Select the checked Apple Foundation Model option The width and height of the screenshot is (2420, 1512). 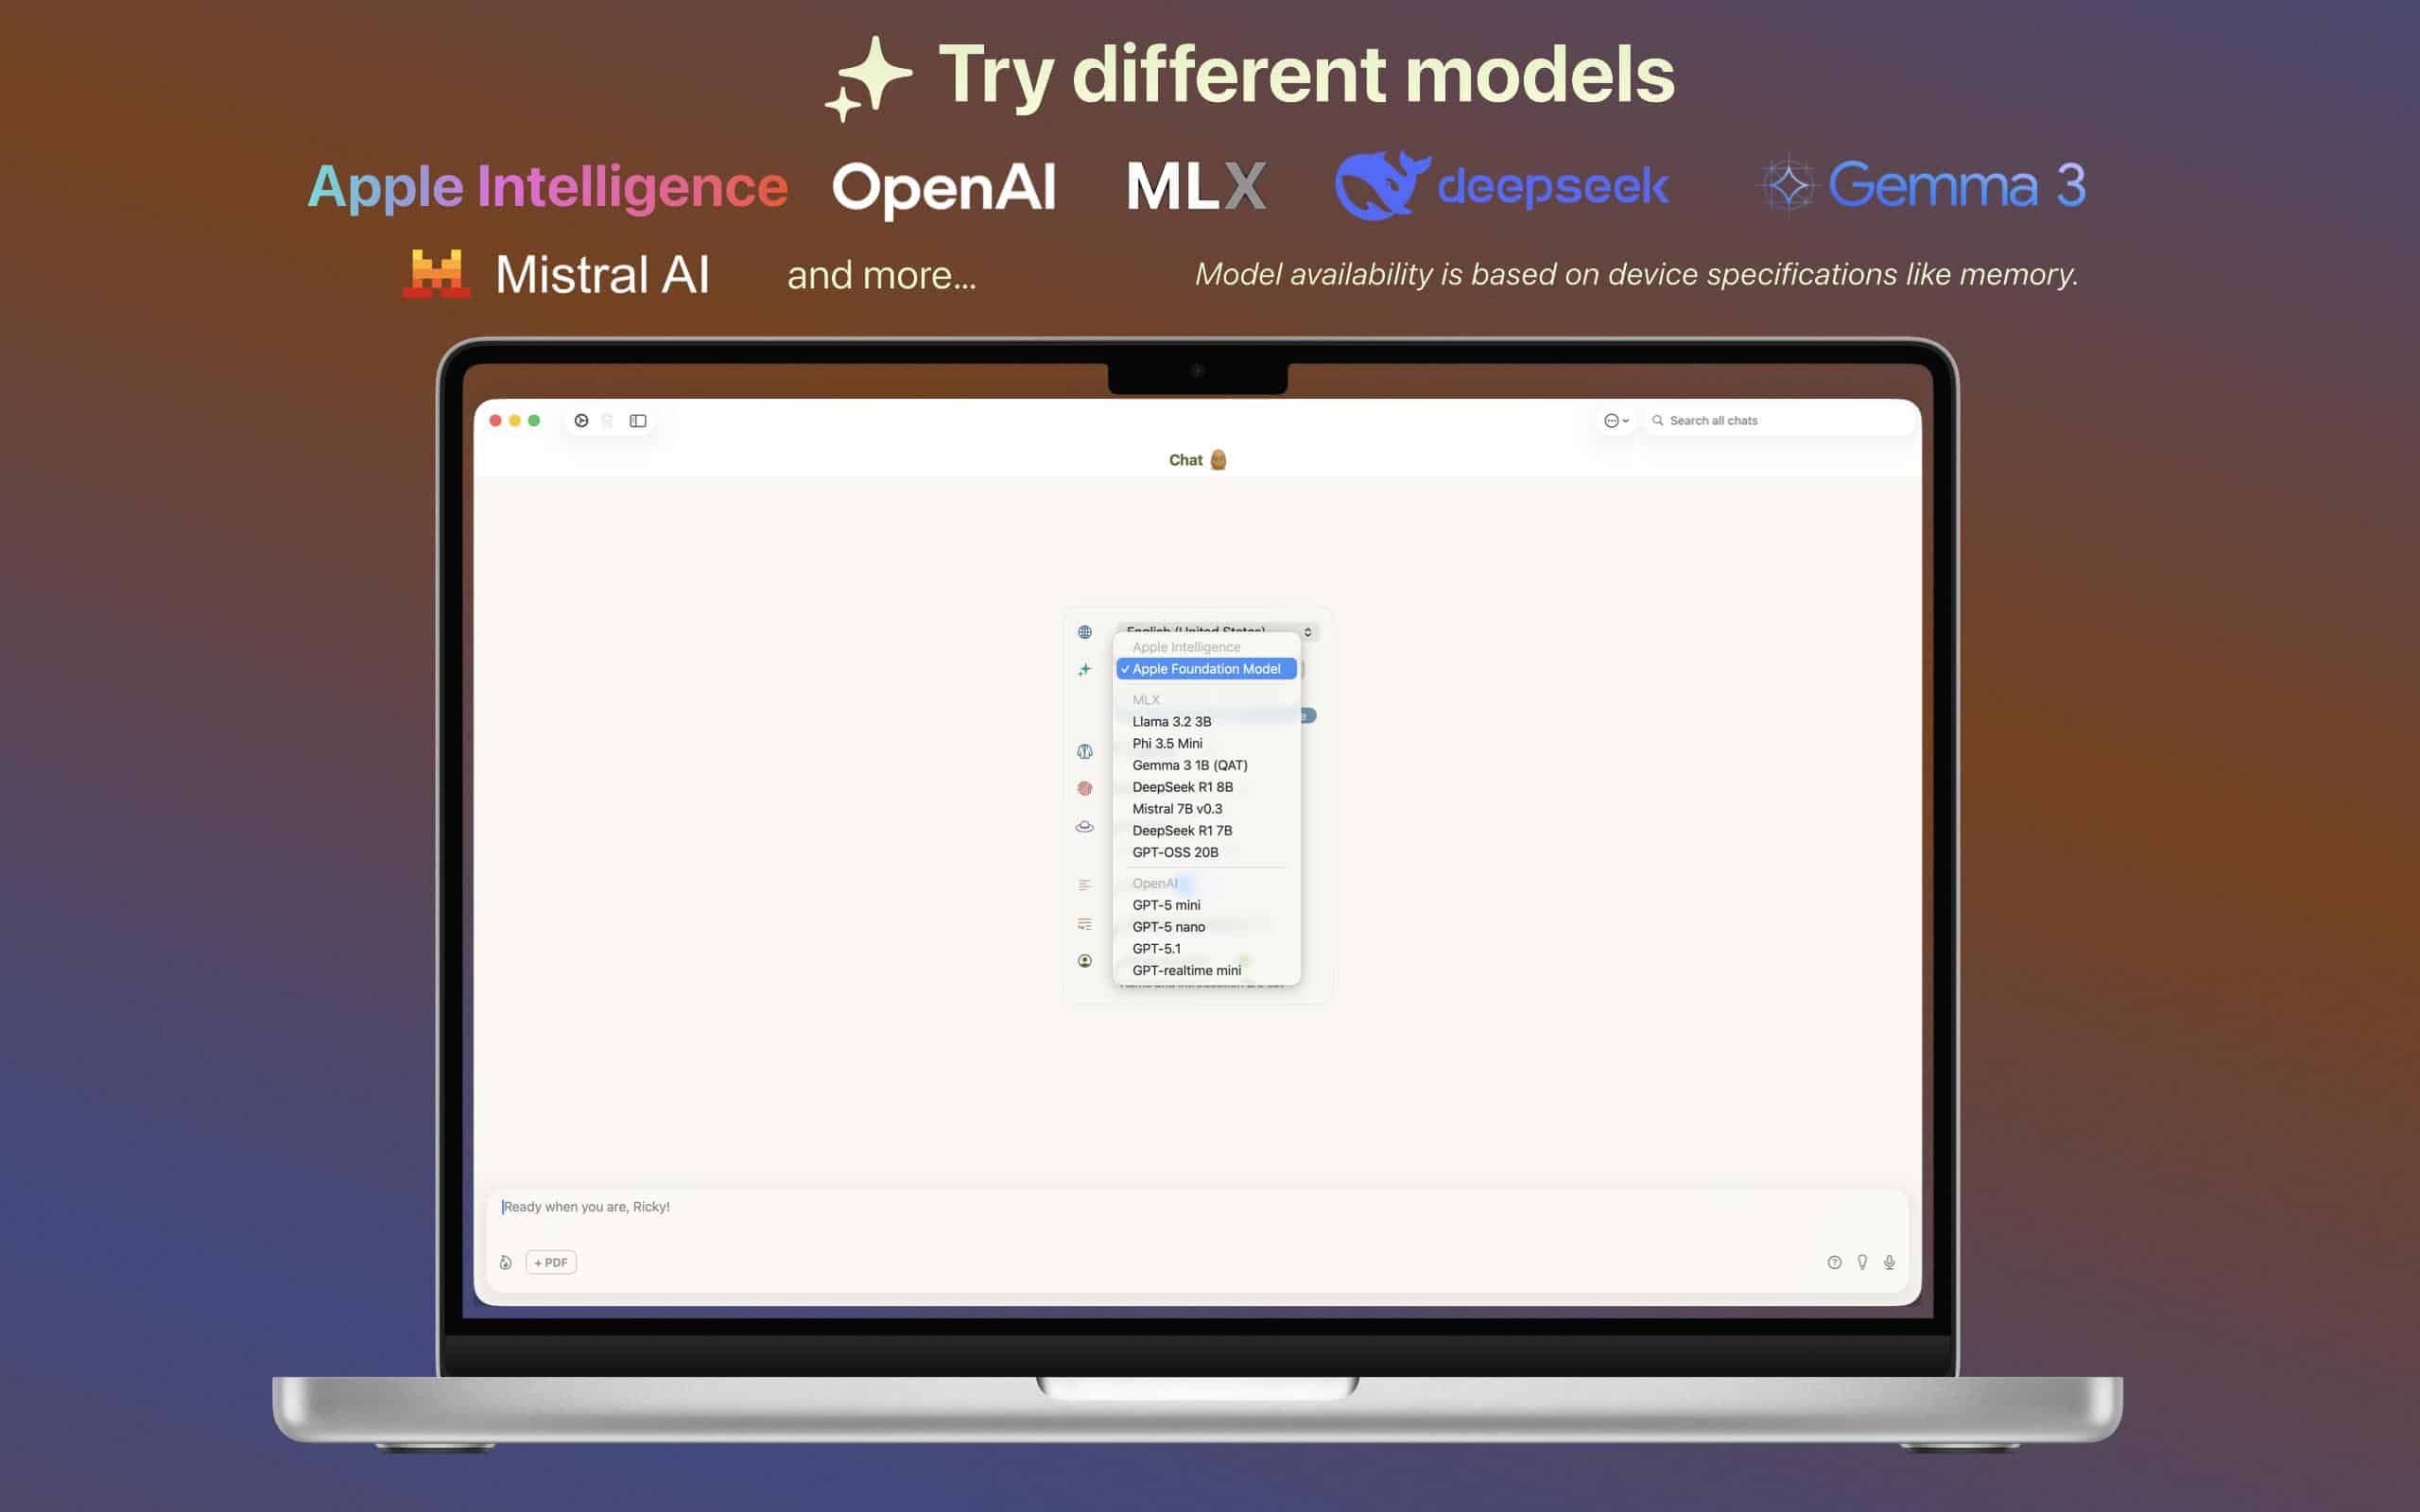1205,669
